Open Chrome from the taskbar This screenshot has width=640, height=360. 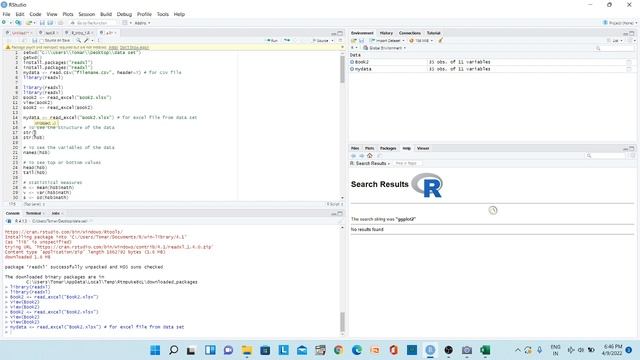(x=338, y=350)
